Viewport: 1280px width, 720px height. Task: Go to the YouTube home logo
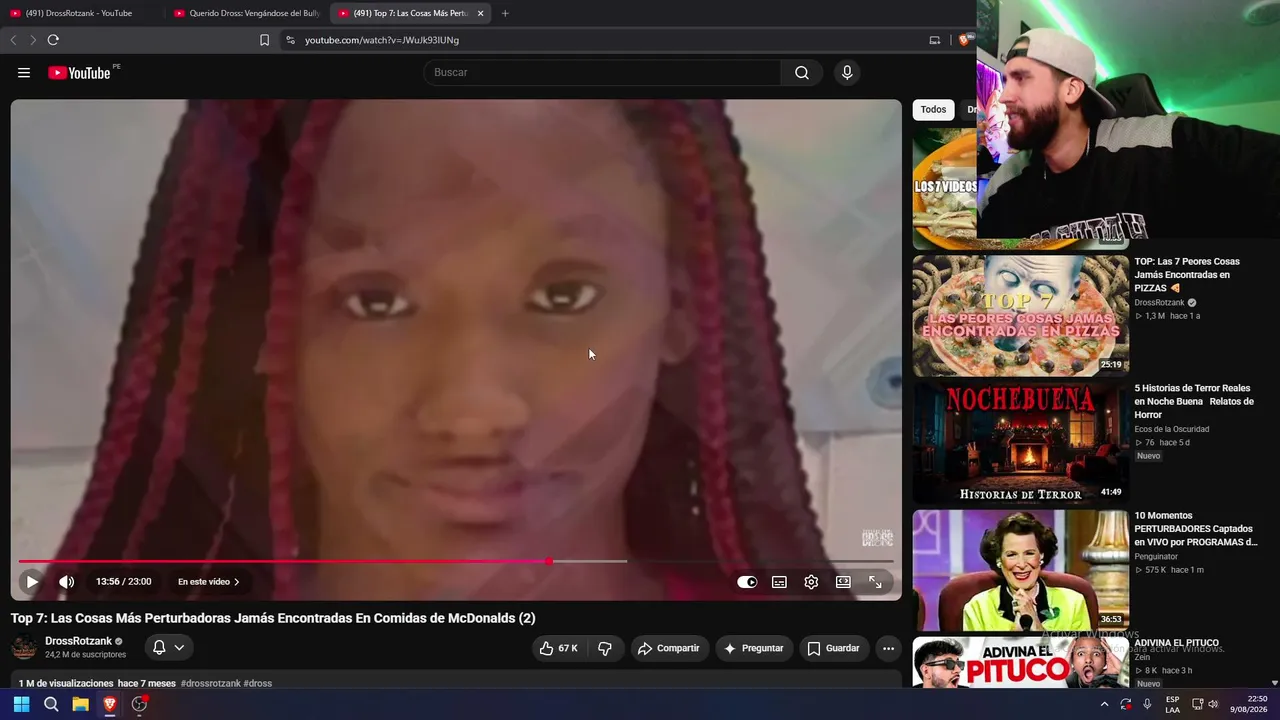coord(79,73)
